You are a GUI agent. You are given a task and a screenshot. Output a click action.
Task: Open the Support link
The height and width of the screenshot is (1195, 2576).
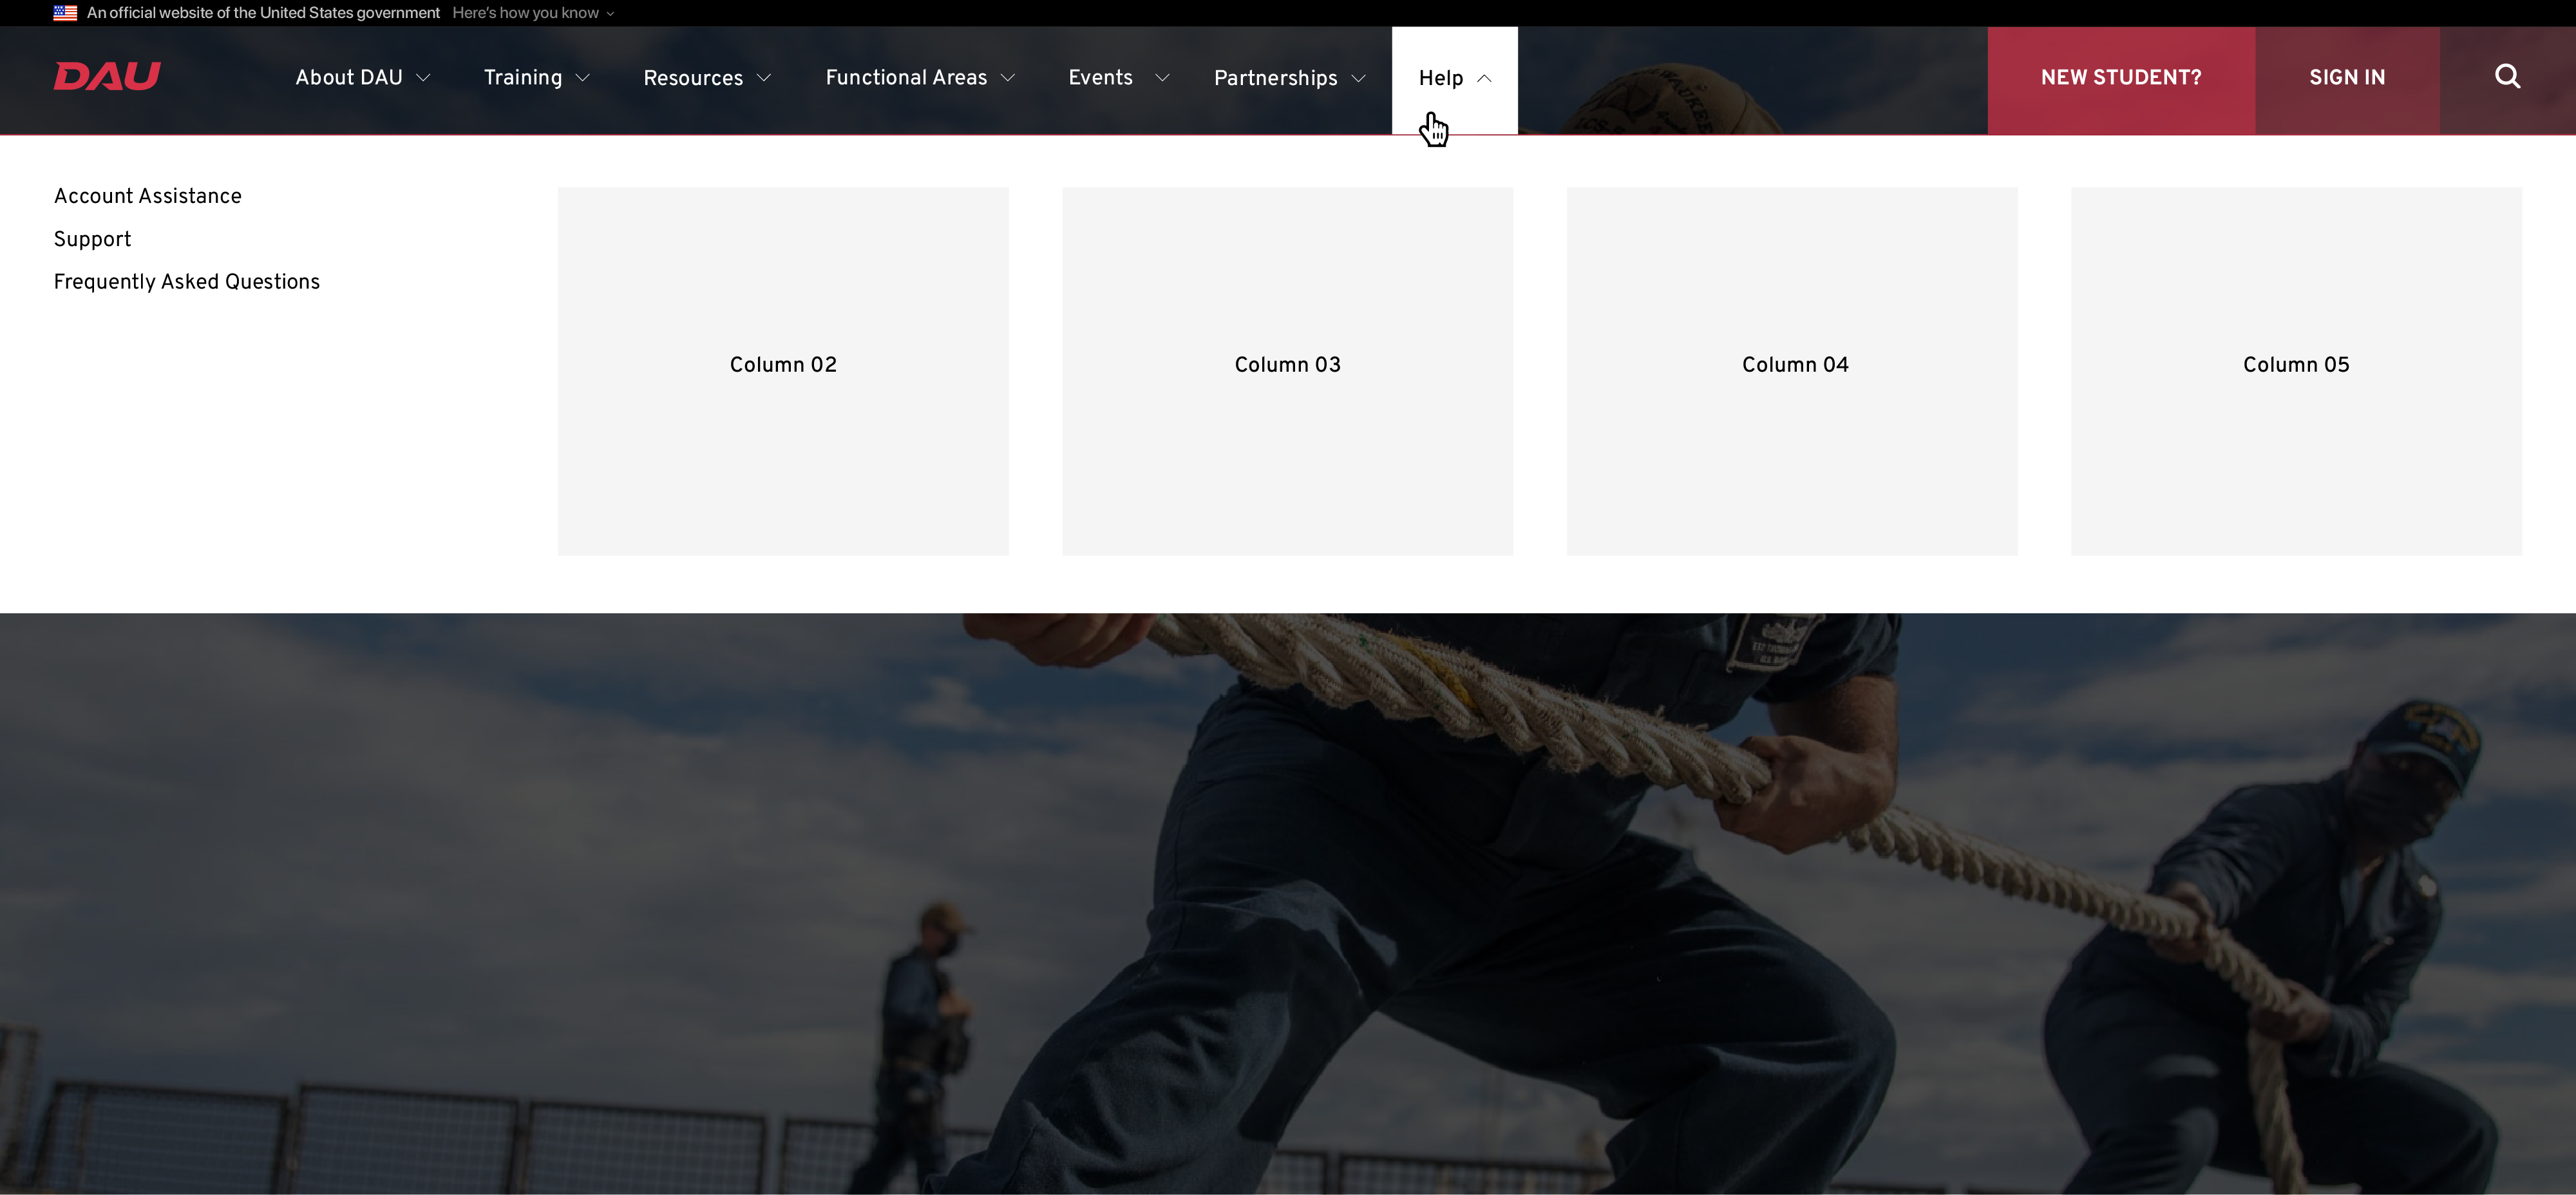point(92,239)
